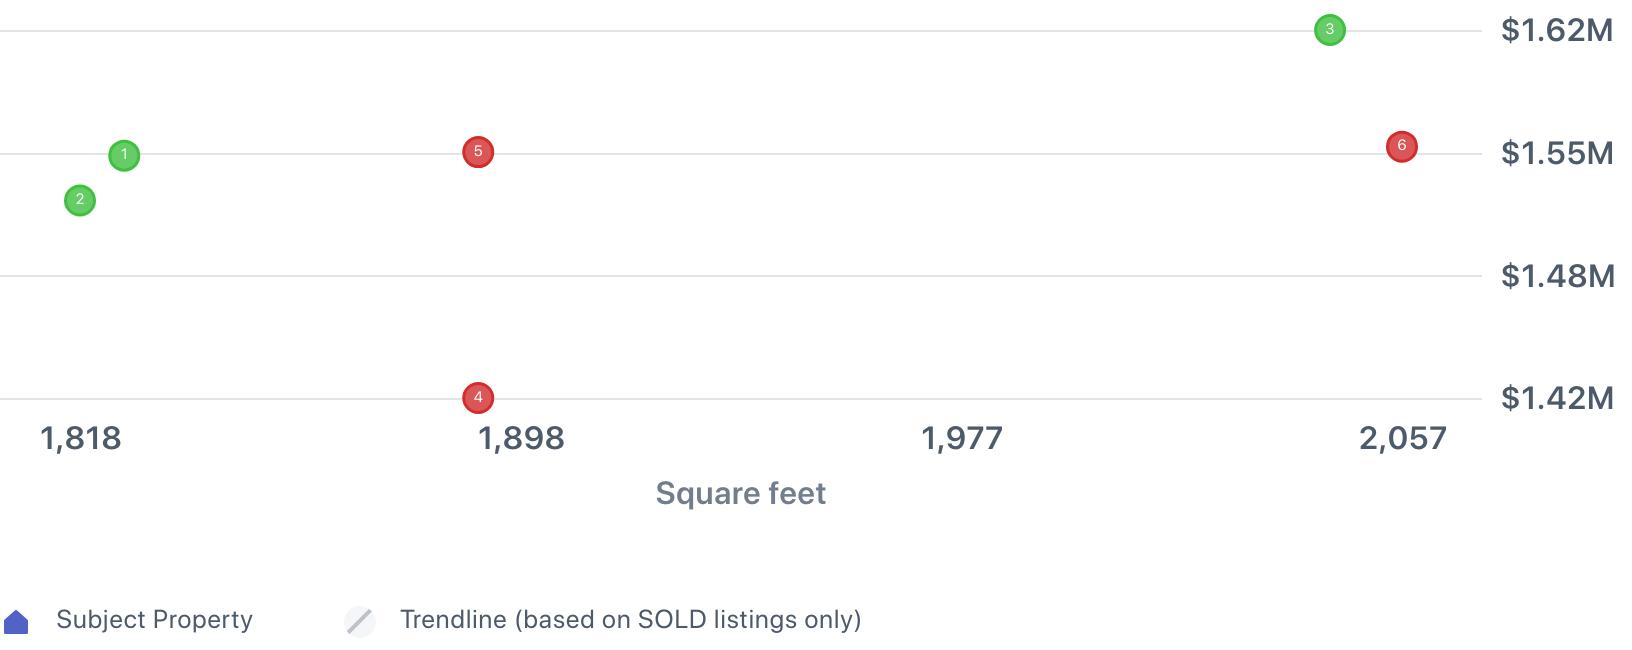
Task: Click the Square feet axis title
Action: (x=741, y=493)
